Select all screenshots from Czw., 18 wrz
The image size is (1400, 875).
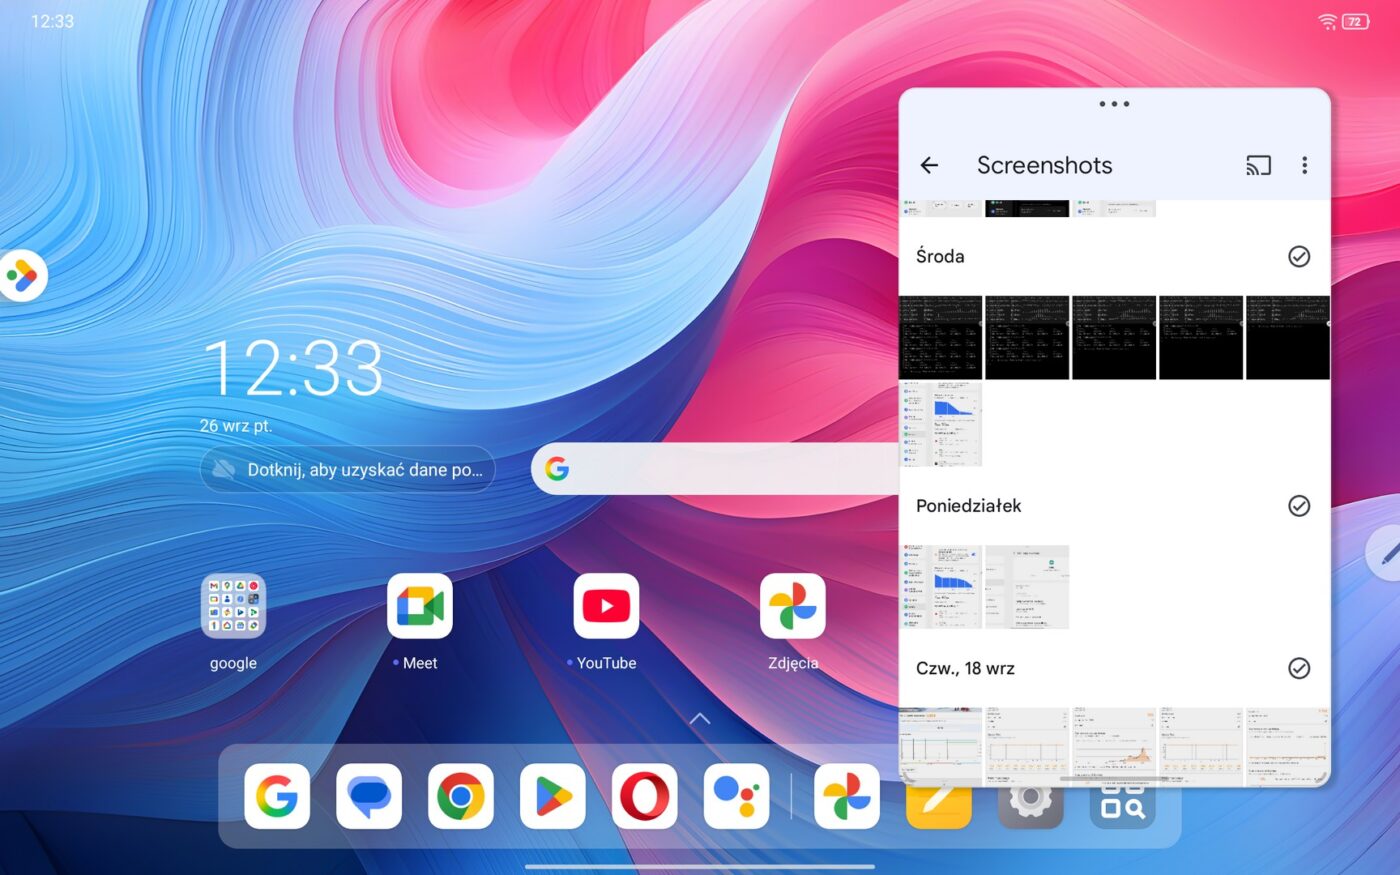coord(1298,668)
